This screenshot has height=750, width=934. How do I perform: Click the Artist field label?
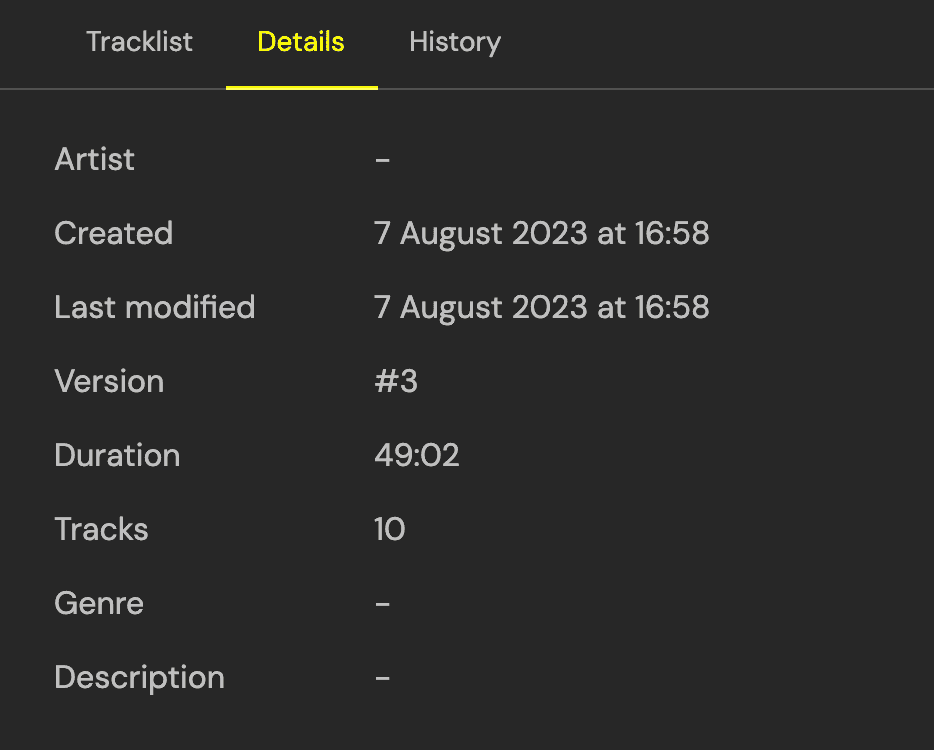[95, 159]
